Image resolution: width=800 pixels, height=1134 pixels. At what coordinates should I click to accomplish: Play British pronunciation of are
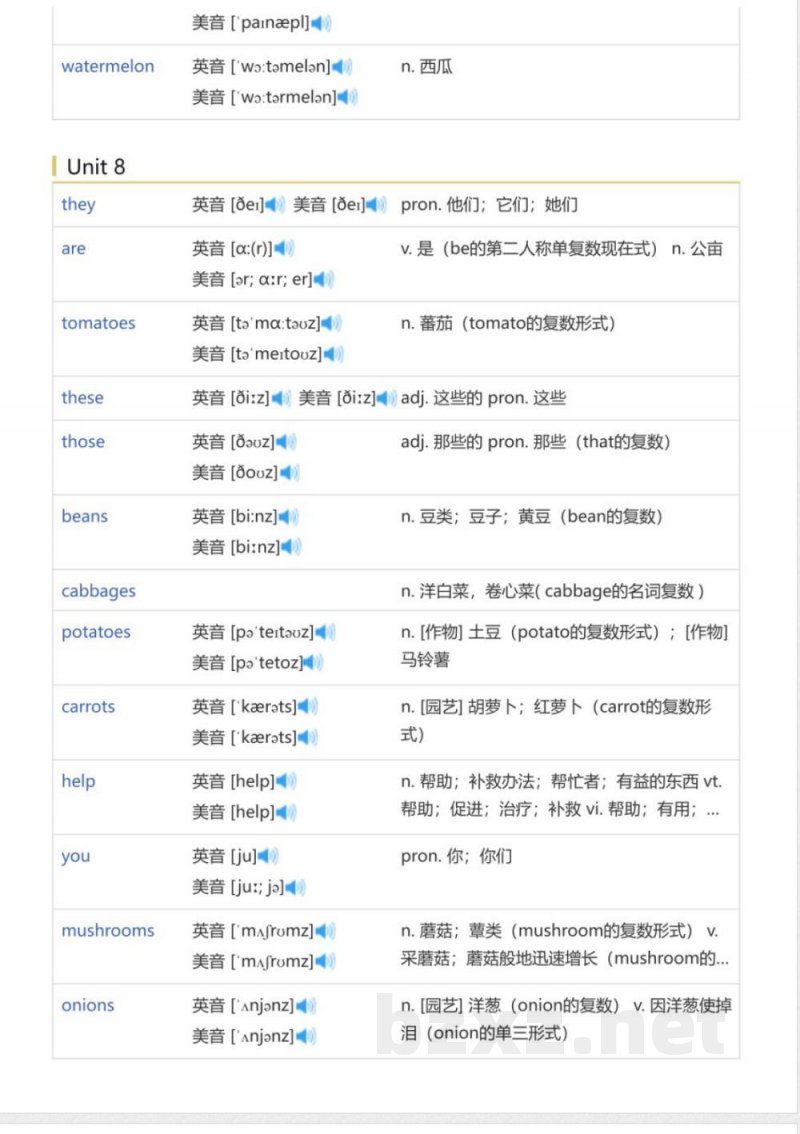click(x=284, y=249)
